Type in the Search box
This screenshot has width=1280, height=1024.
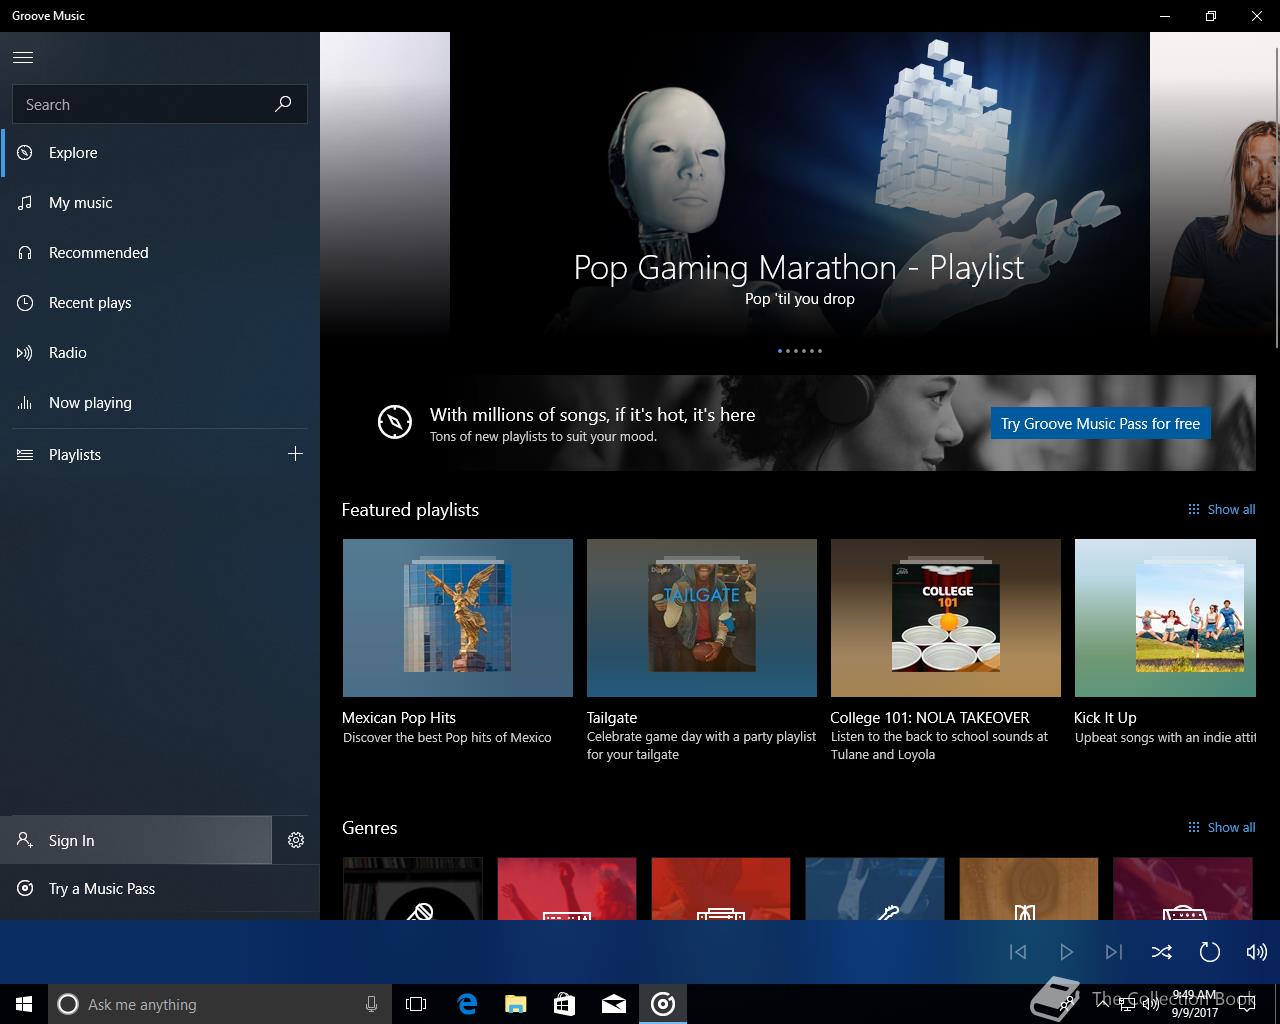(x=140, y=104)
